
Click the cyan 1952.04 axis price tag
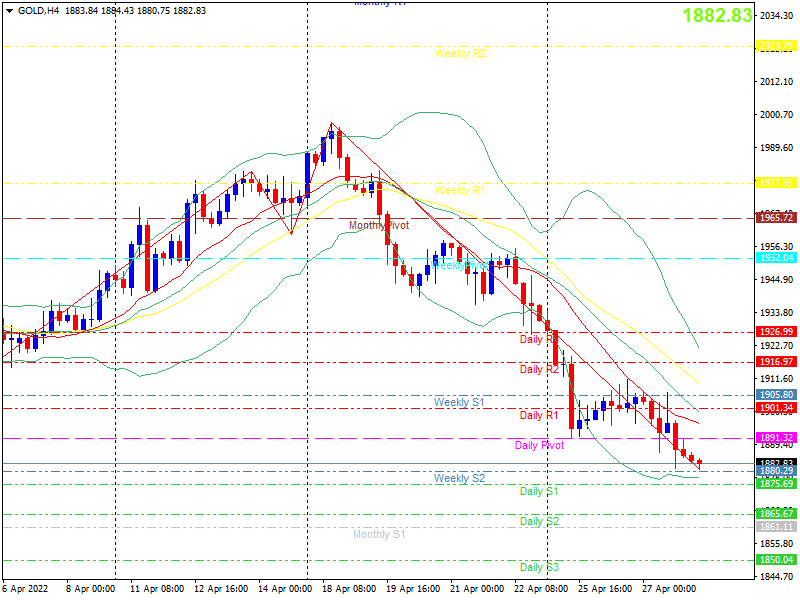pos(776,258)
